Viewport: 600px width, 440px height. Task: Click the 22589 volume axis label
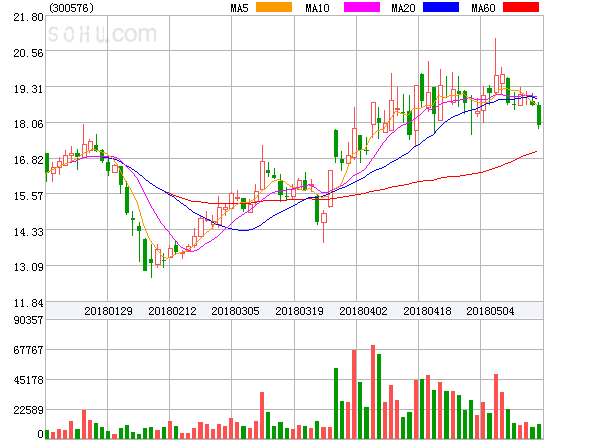[28, 410]
